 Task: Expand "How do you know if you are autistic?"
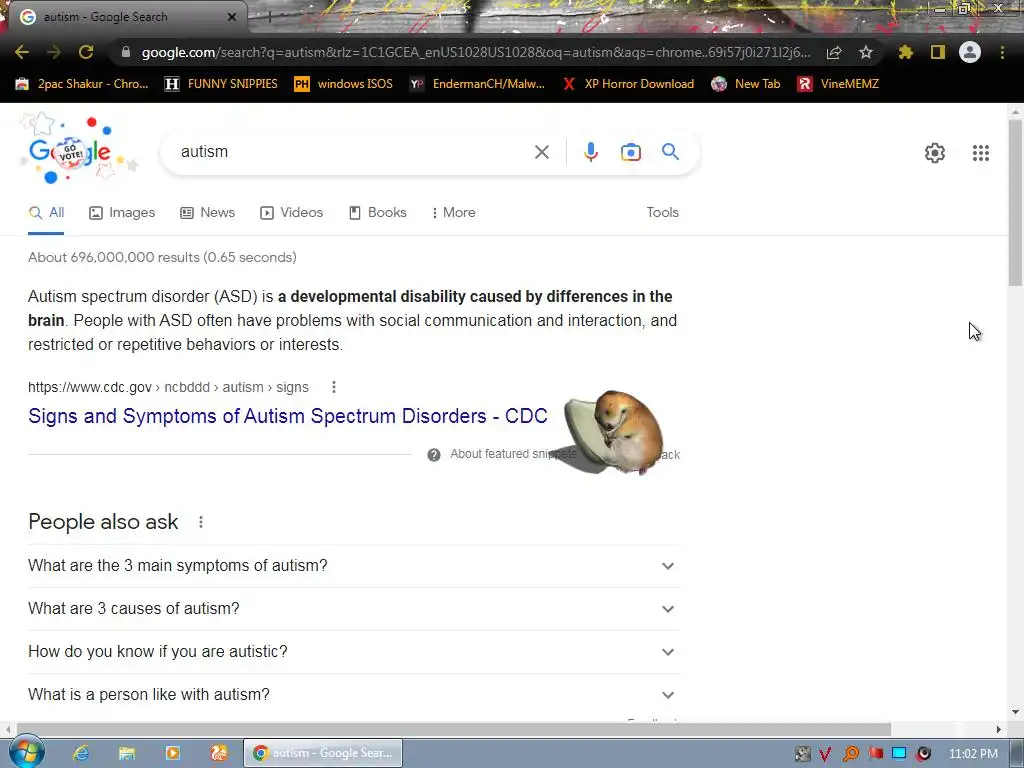pyautogui.click(x=354, y=652)
